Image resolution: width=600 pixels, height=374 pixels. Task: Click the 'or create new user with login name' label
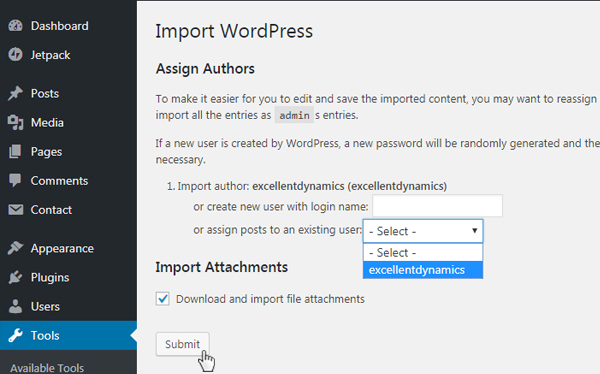[x=280, y=207]
